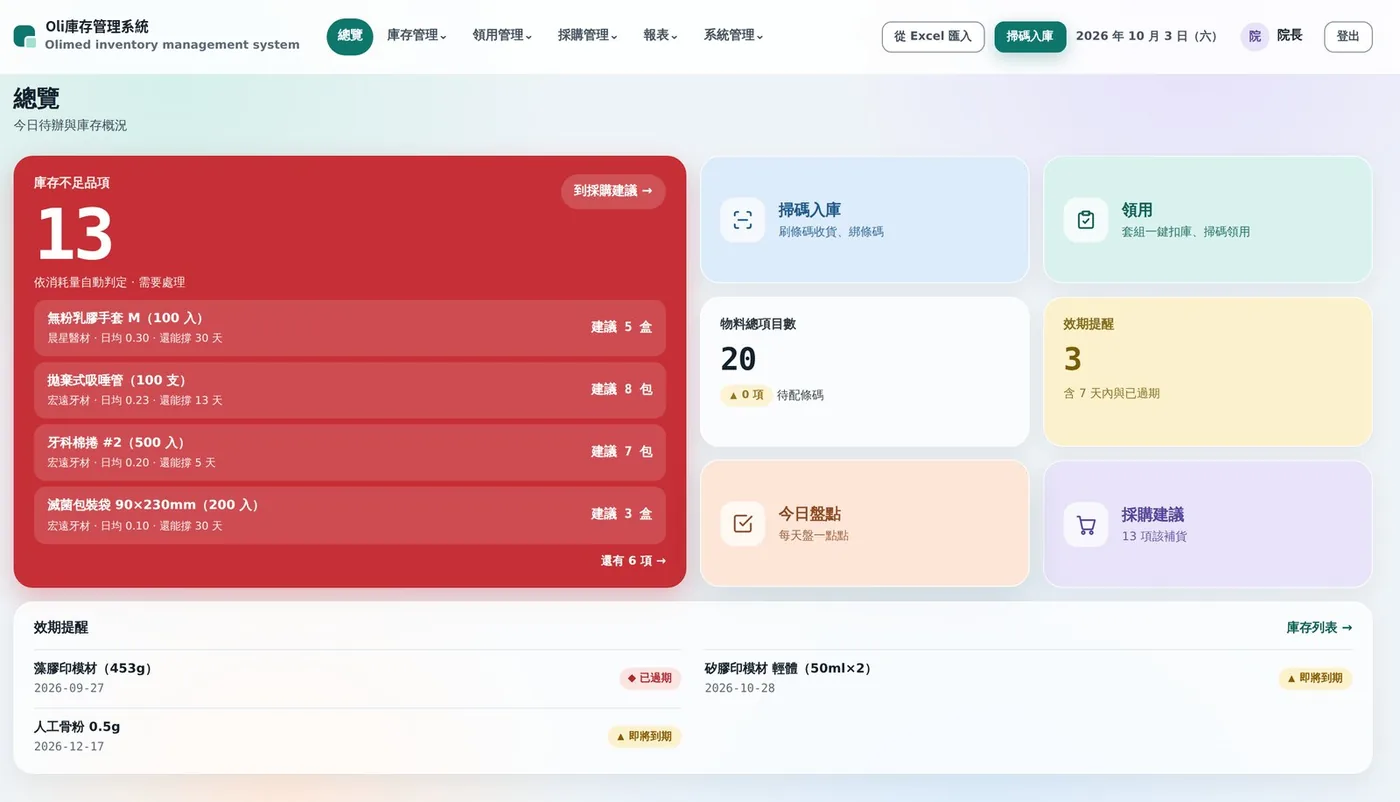Select the 牙科棉捲 #2（500 入）row
Viewport: 1400px width, 802px height.
click(x=350, y=452)
